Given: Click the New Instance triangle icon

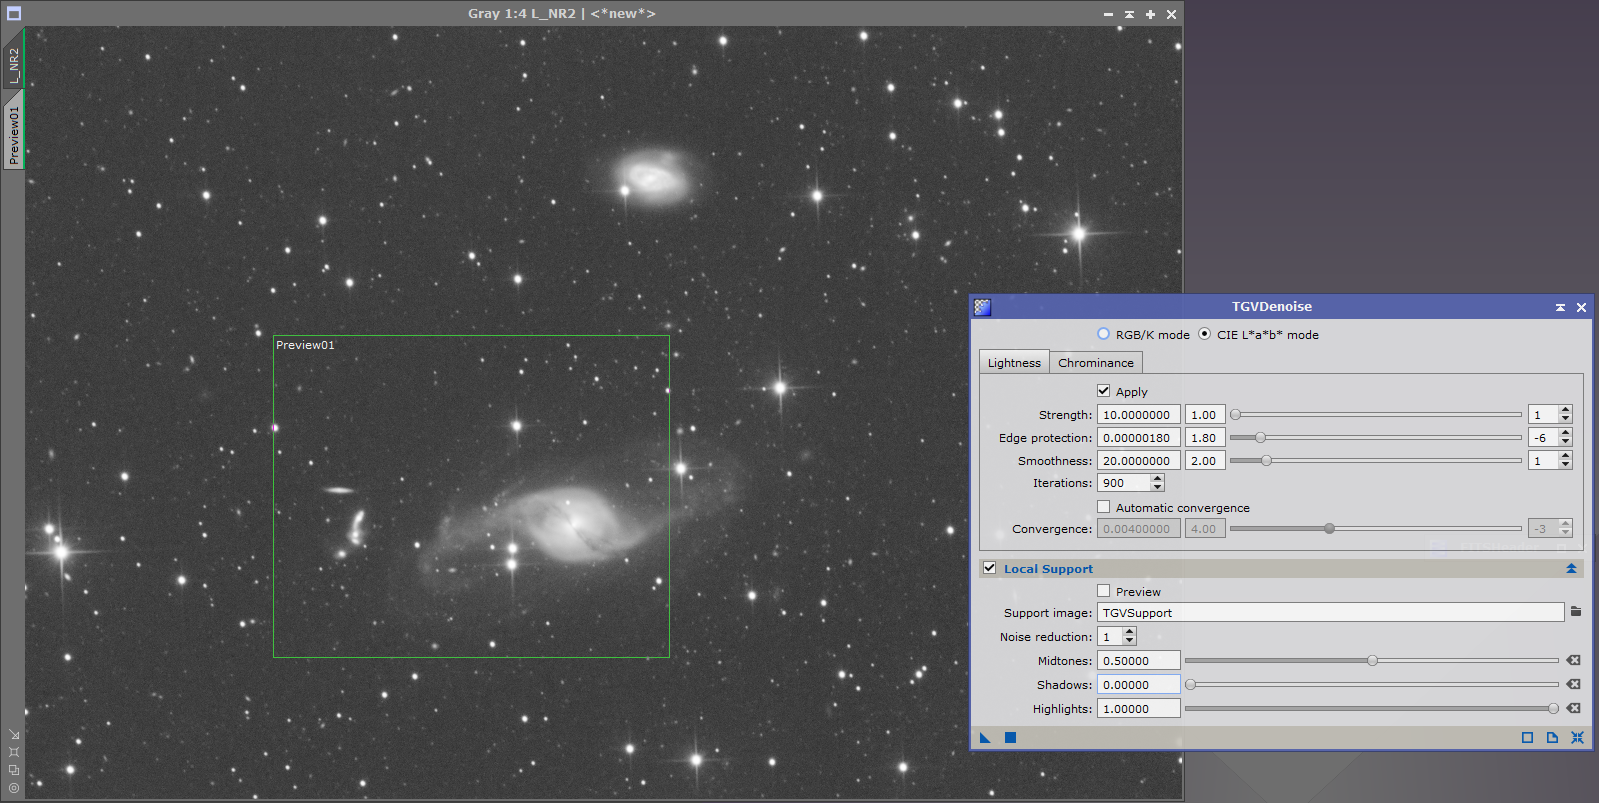Looking at the screenshot, I should coord(985,738).
